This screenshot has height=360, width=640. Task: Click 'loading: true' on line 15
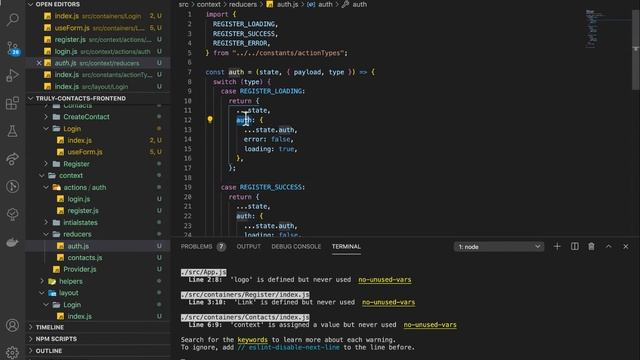coord(270,149)
